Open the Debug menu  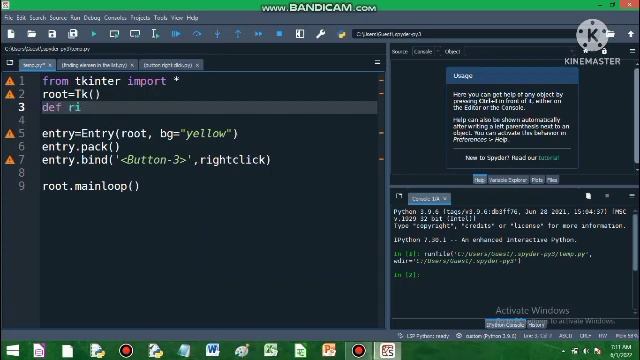tap(92, 18)
